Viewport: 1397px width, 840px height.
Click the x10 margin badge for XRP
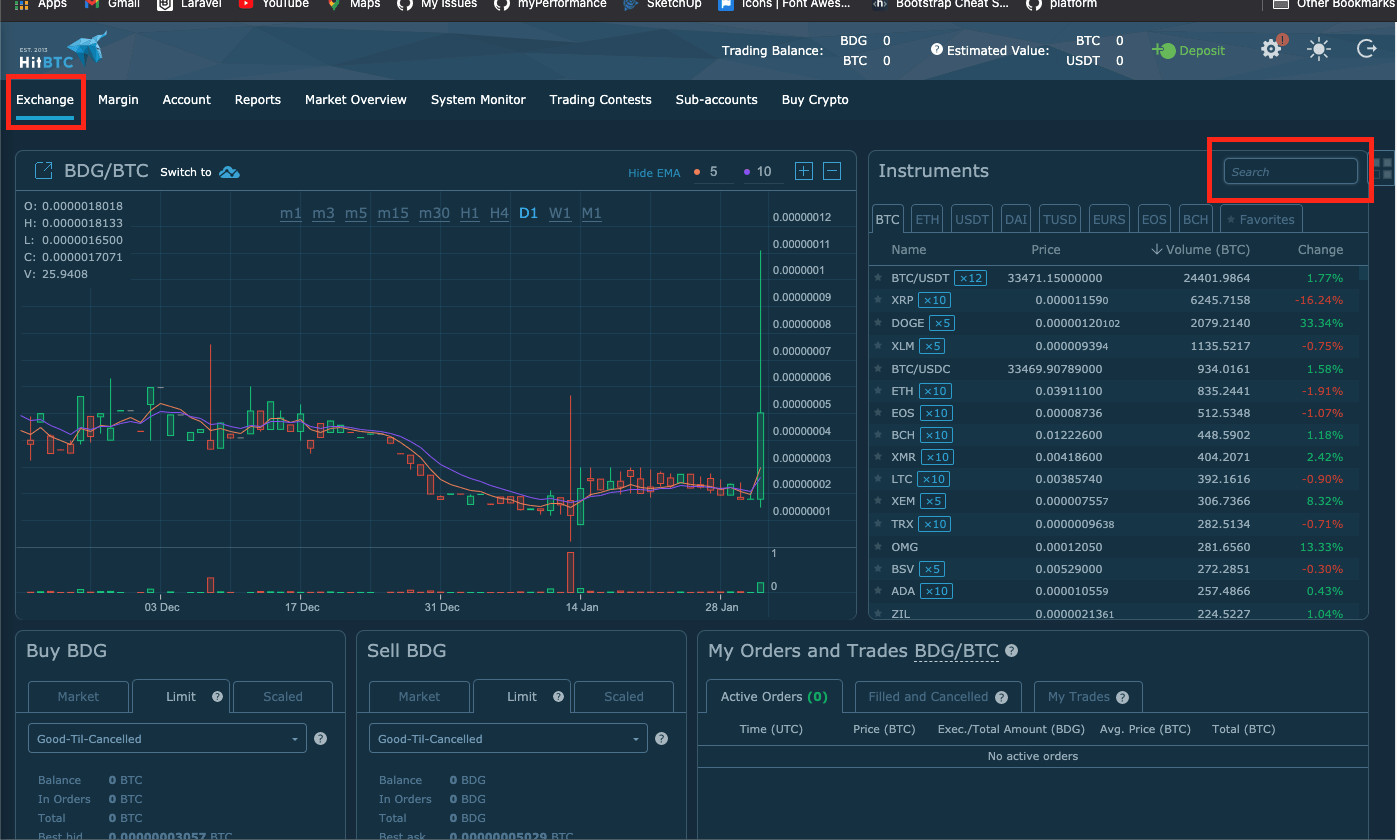click(x=935, y=300)
